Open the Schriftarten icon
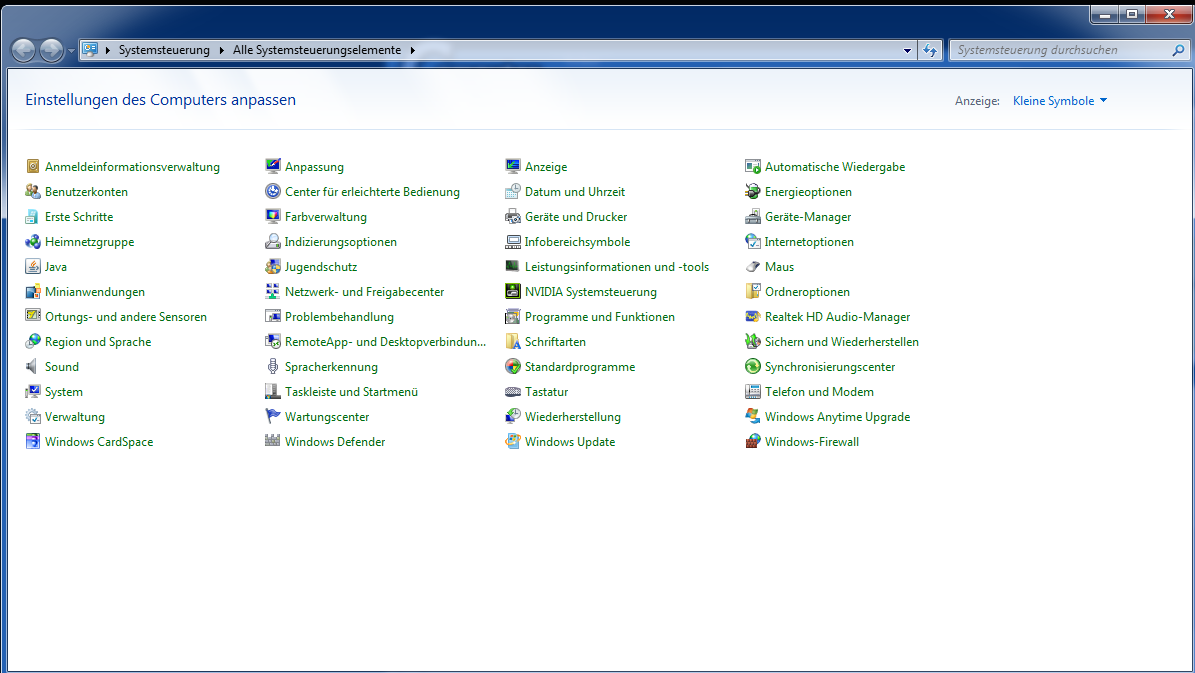This screenshot has width=1195, height=673. 513,341
